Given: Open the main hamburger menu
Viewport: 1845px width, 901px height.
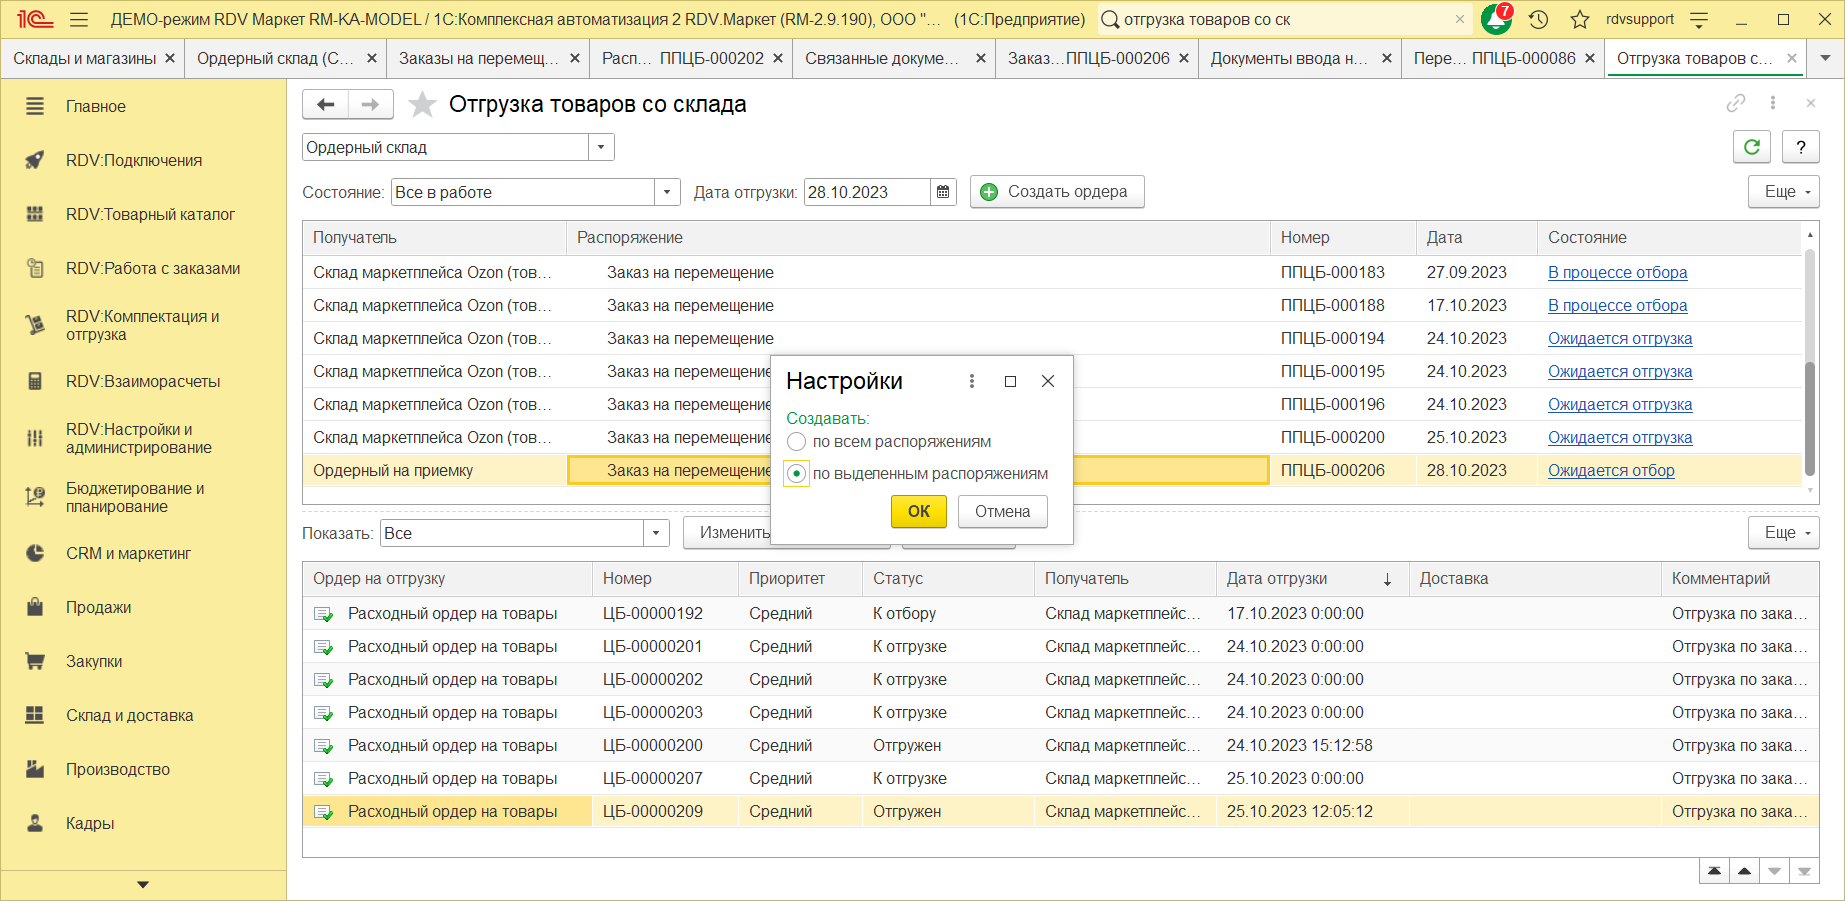Looking at the screenshot, I should tap(79, 20).
